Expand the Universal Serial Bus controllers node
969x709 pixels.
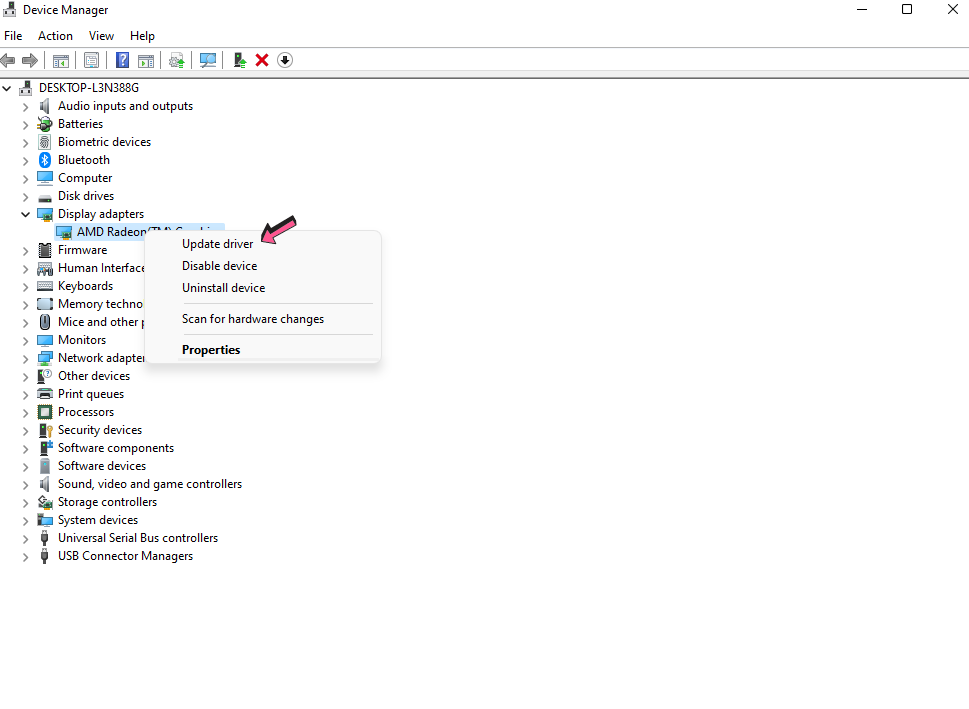[26, 538]
